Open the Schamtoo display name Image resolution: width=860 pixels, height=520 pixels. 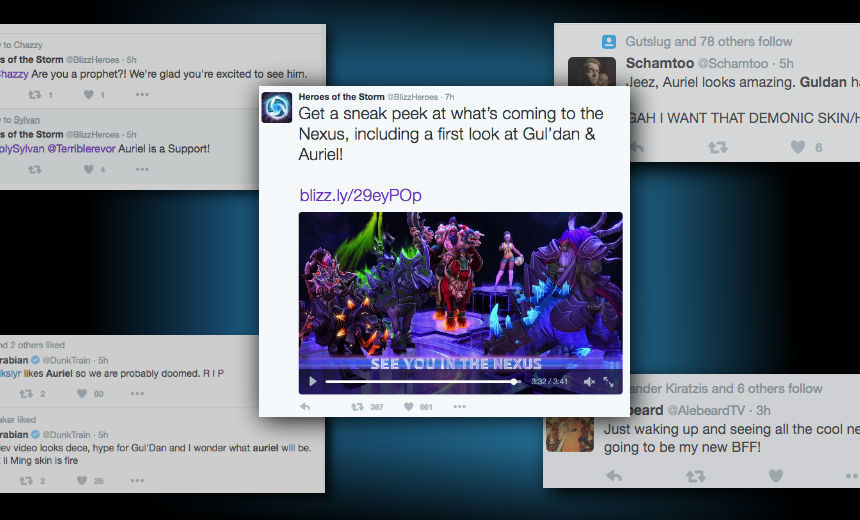(660, 64)
